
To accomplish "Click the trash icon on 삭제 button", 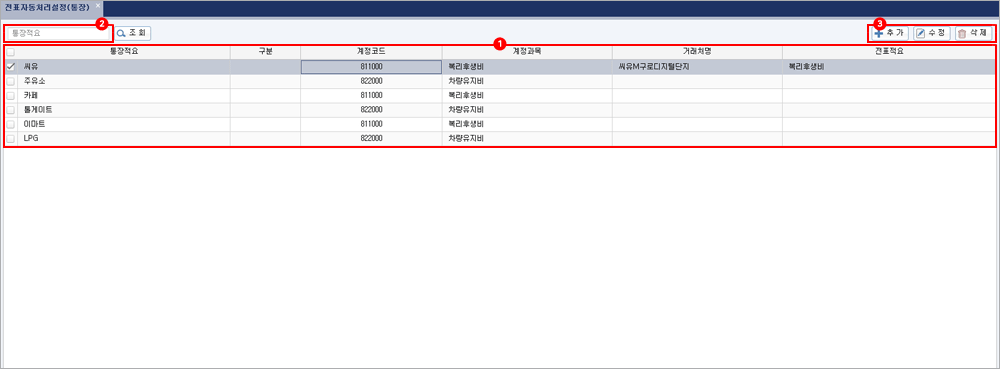I will (962, 33).
